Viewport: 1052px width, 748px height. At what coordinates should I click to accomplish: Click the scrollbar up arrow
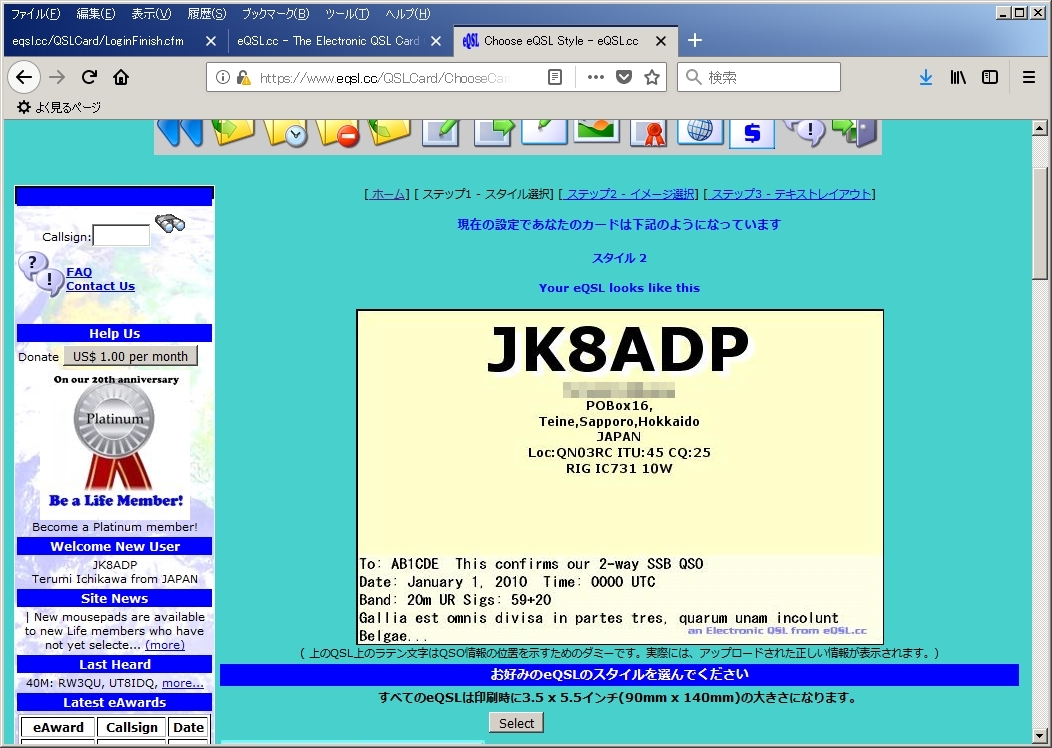pyautogui.click(x=1040, y=127)
